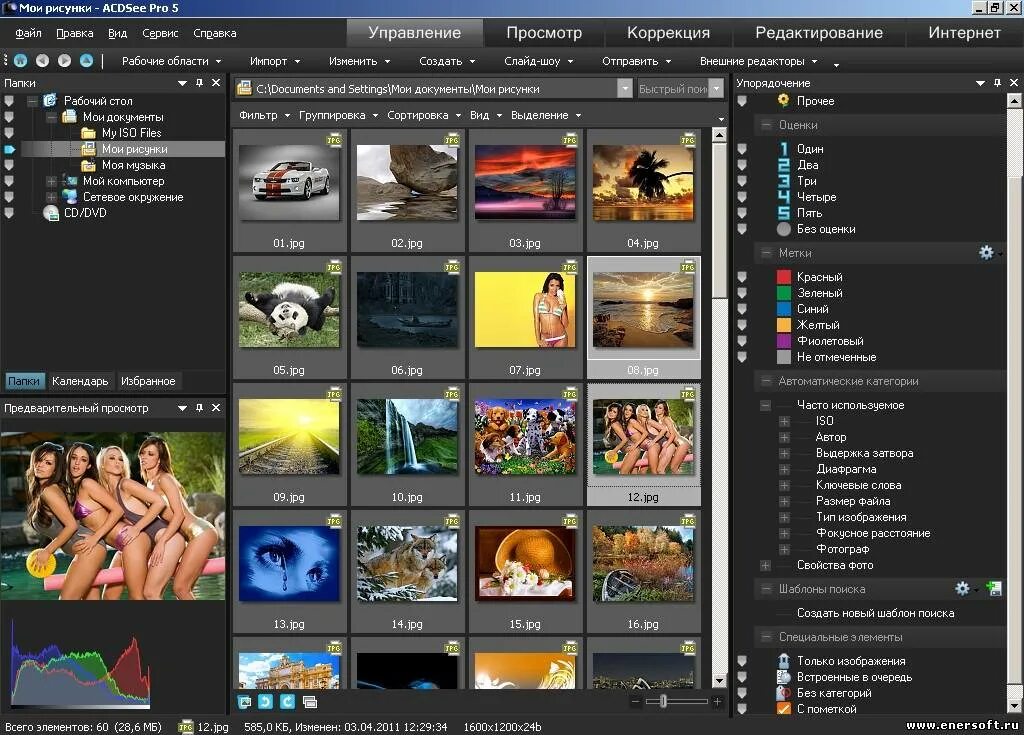1024x735 pixels.
Task: Select the Синий color label swatch
Action: pos(784,309)
